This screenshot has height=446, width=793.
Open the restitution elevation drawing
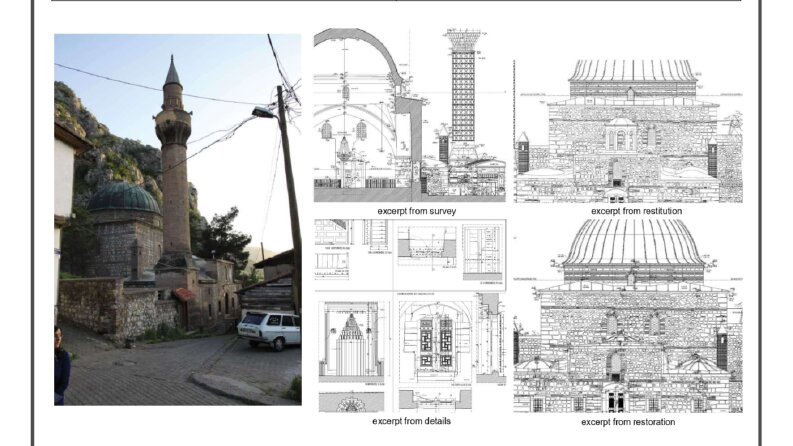[628, 131]
